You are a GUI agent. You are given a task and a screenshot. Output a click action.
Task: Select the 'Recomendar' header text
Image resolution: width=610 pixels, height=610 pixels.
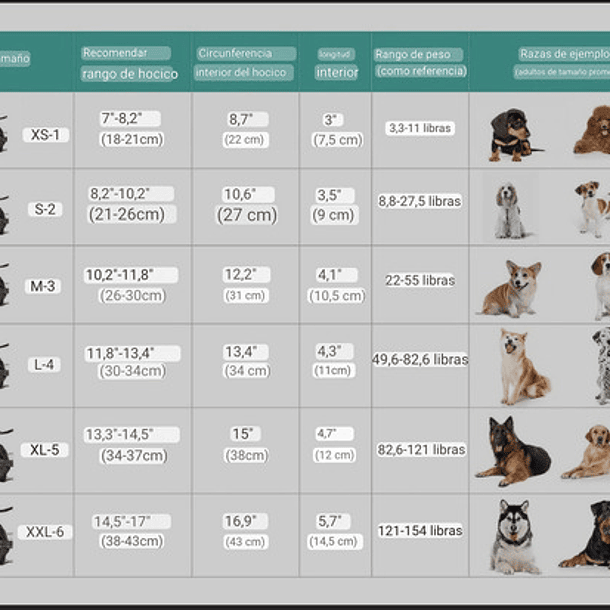(x=115, y=53)
